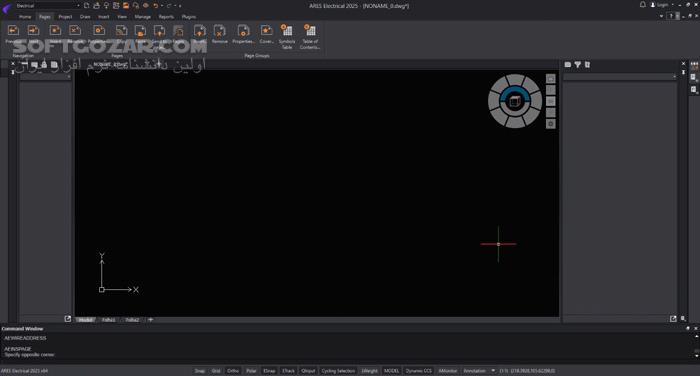Click the notification bell icon
This screenshot has width=700, height=376.
[x=642, y=4]
